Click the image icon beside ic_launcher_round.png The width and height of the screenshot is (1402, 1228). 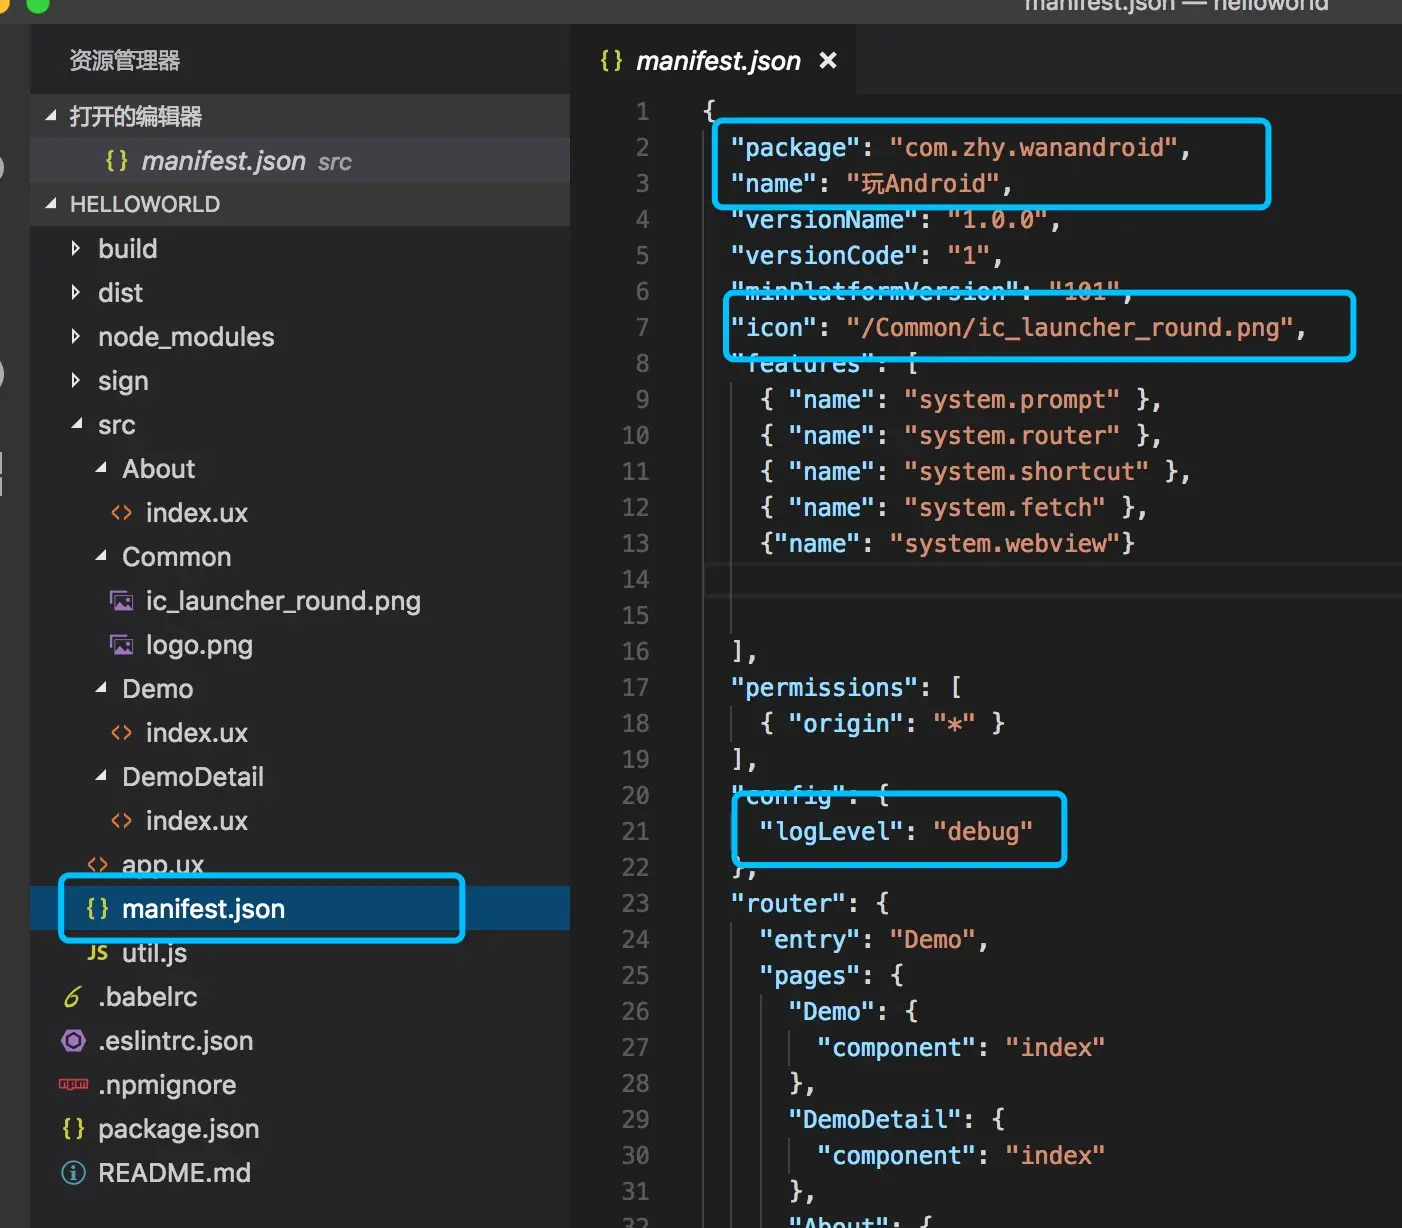[121, 601]
